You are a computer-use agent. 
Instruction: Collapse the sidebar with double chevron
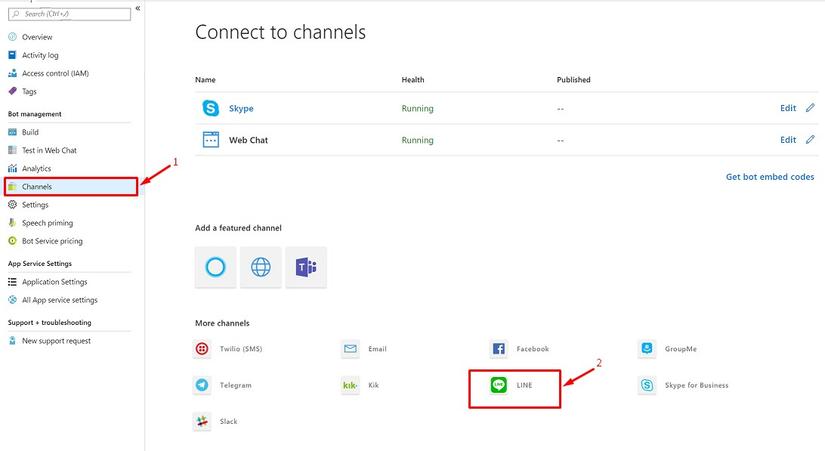(x=138, y=8)
